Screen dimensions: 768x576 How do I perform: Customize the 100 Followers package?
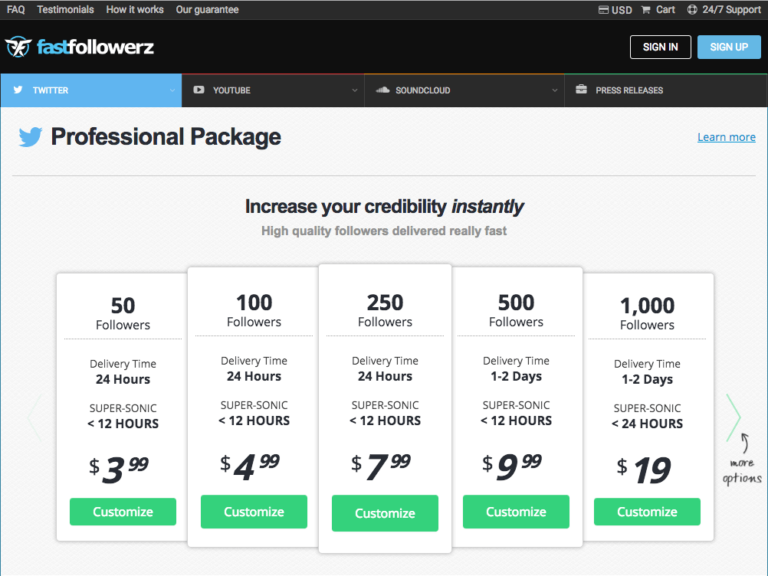[254, 512]
